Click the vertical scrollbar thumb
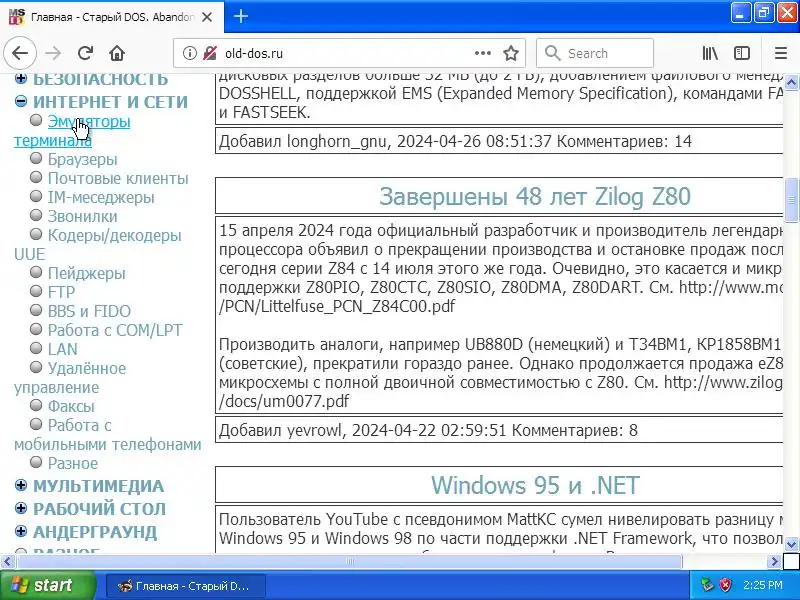Screen dimensions: 800x600 [791, 200]
